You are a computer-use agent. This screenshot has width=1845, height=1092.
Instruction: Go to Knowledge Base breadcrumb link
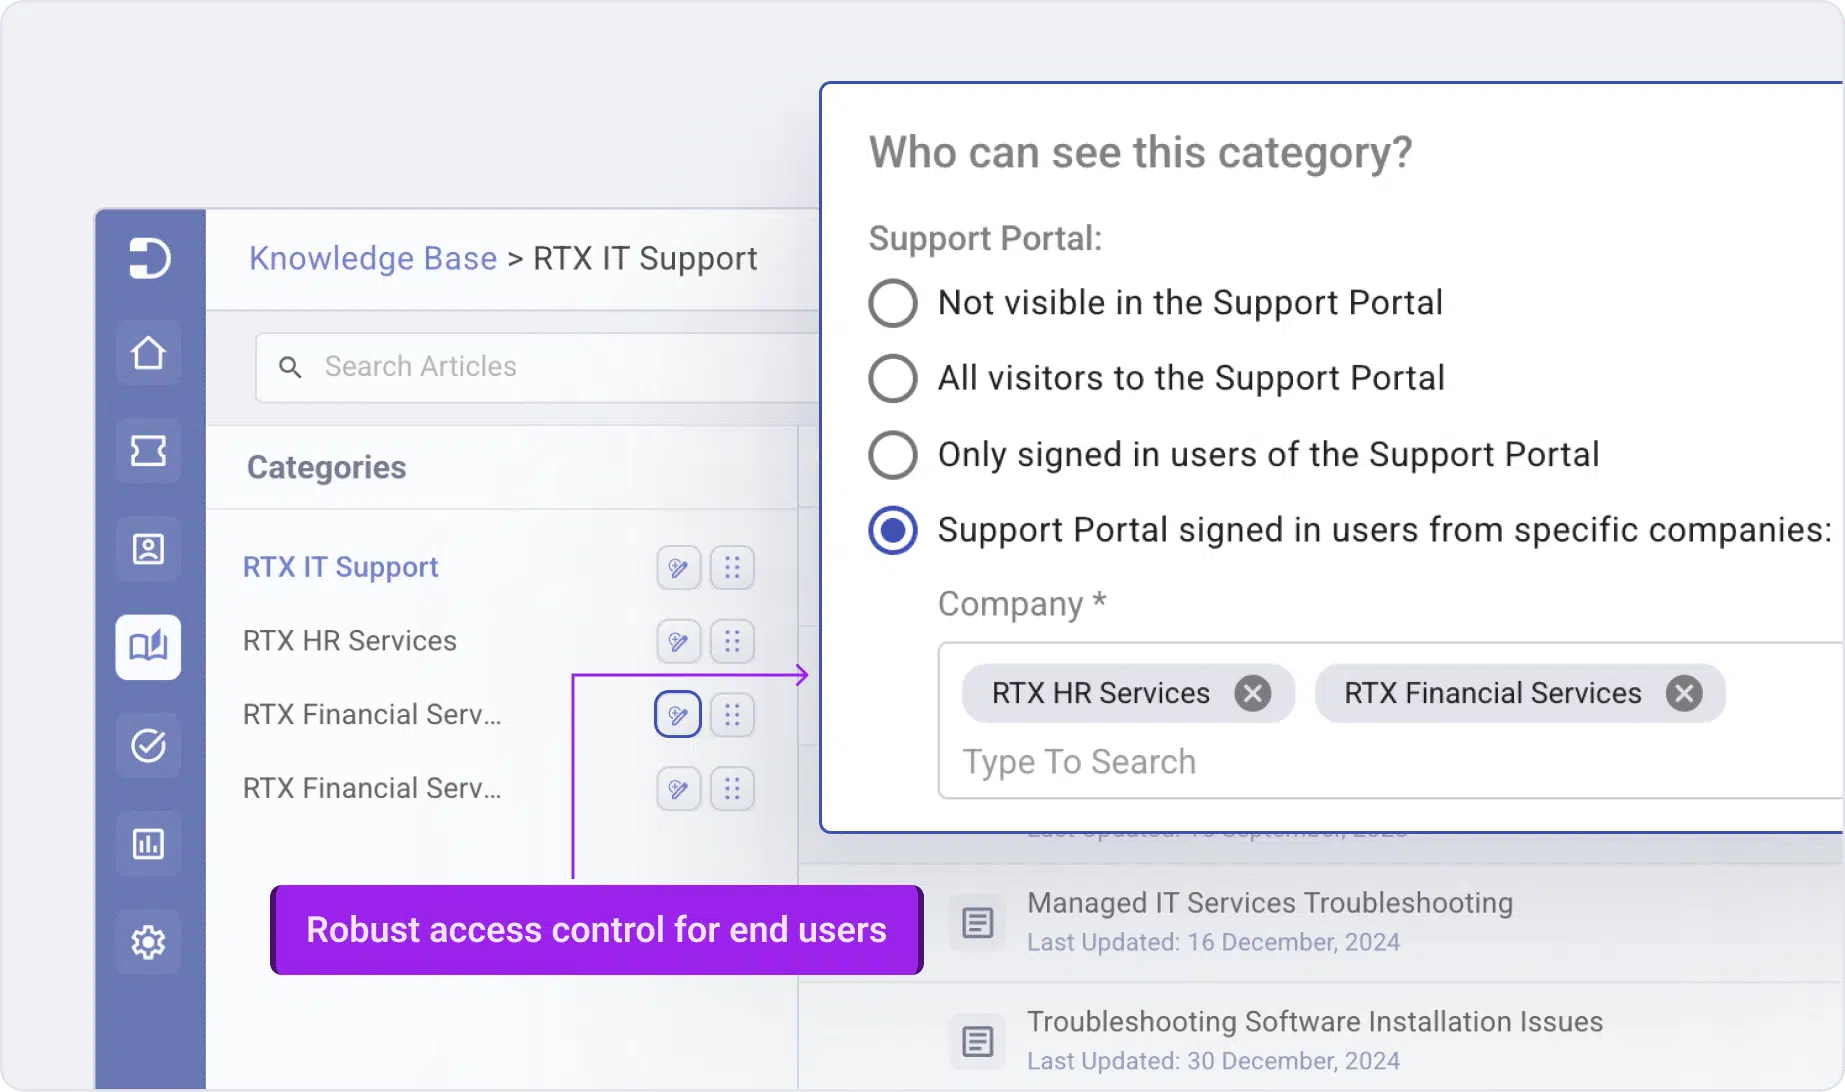point(373,258)
